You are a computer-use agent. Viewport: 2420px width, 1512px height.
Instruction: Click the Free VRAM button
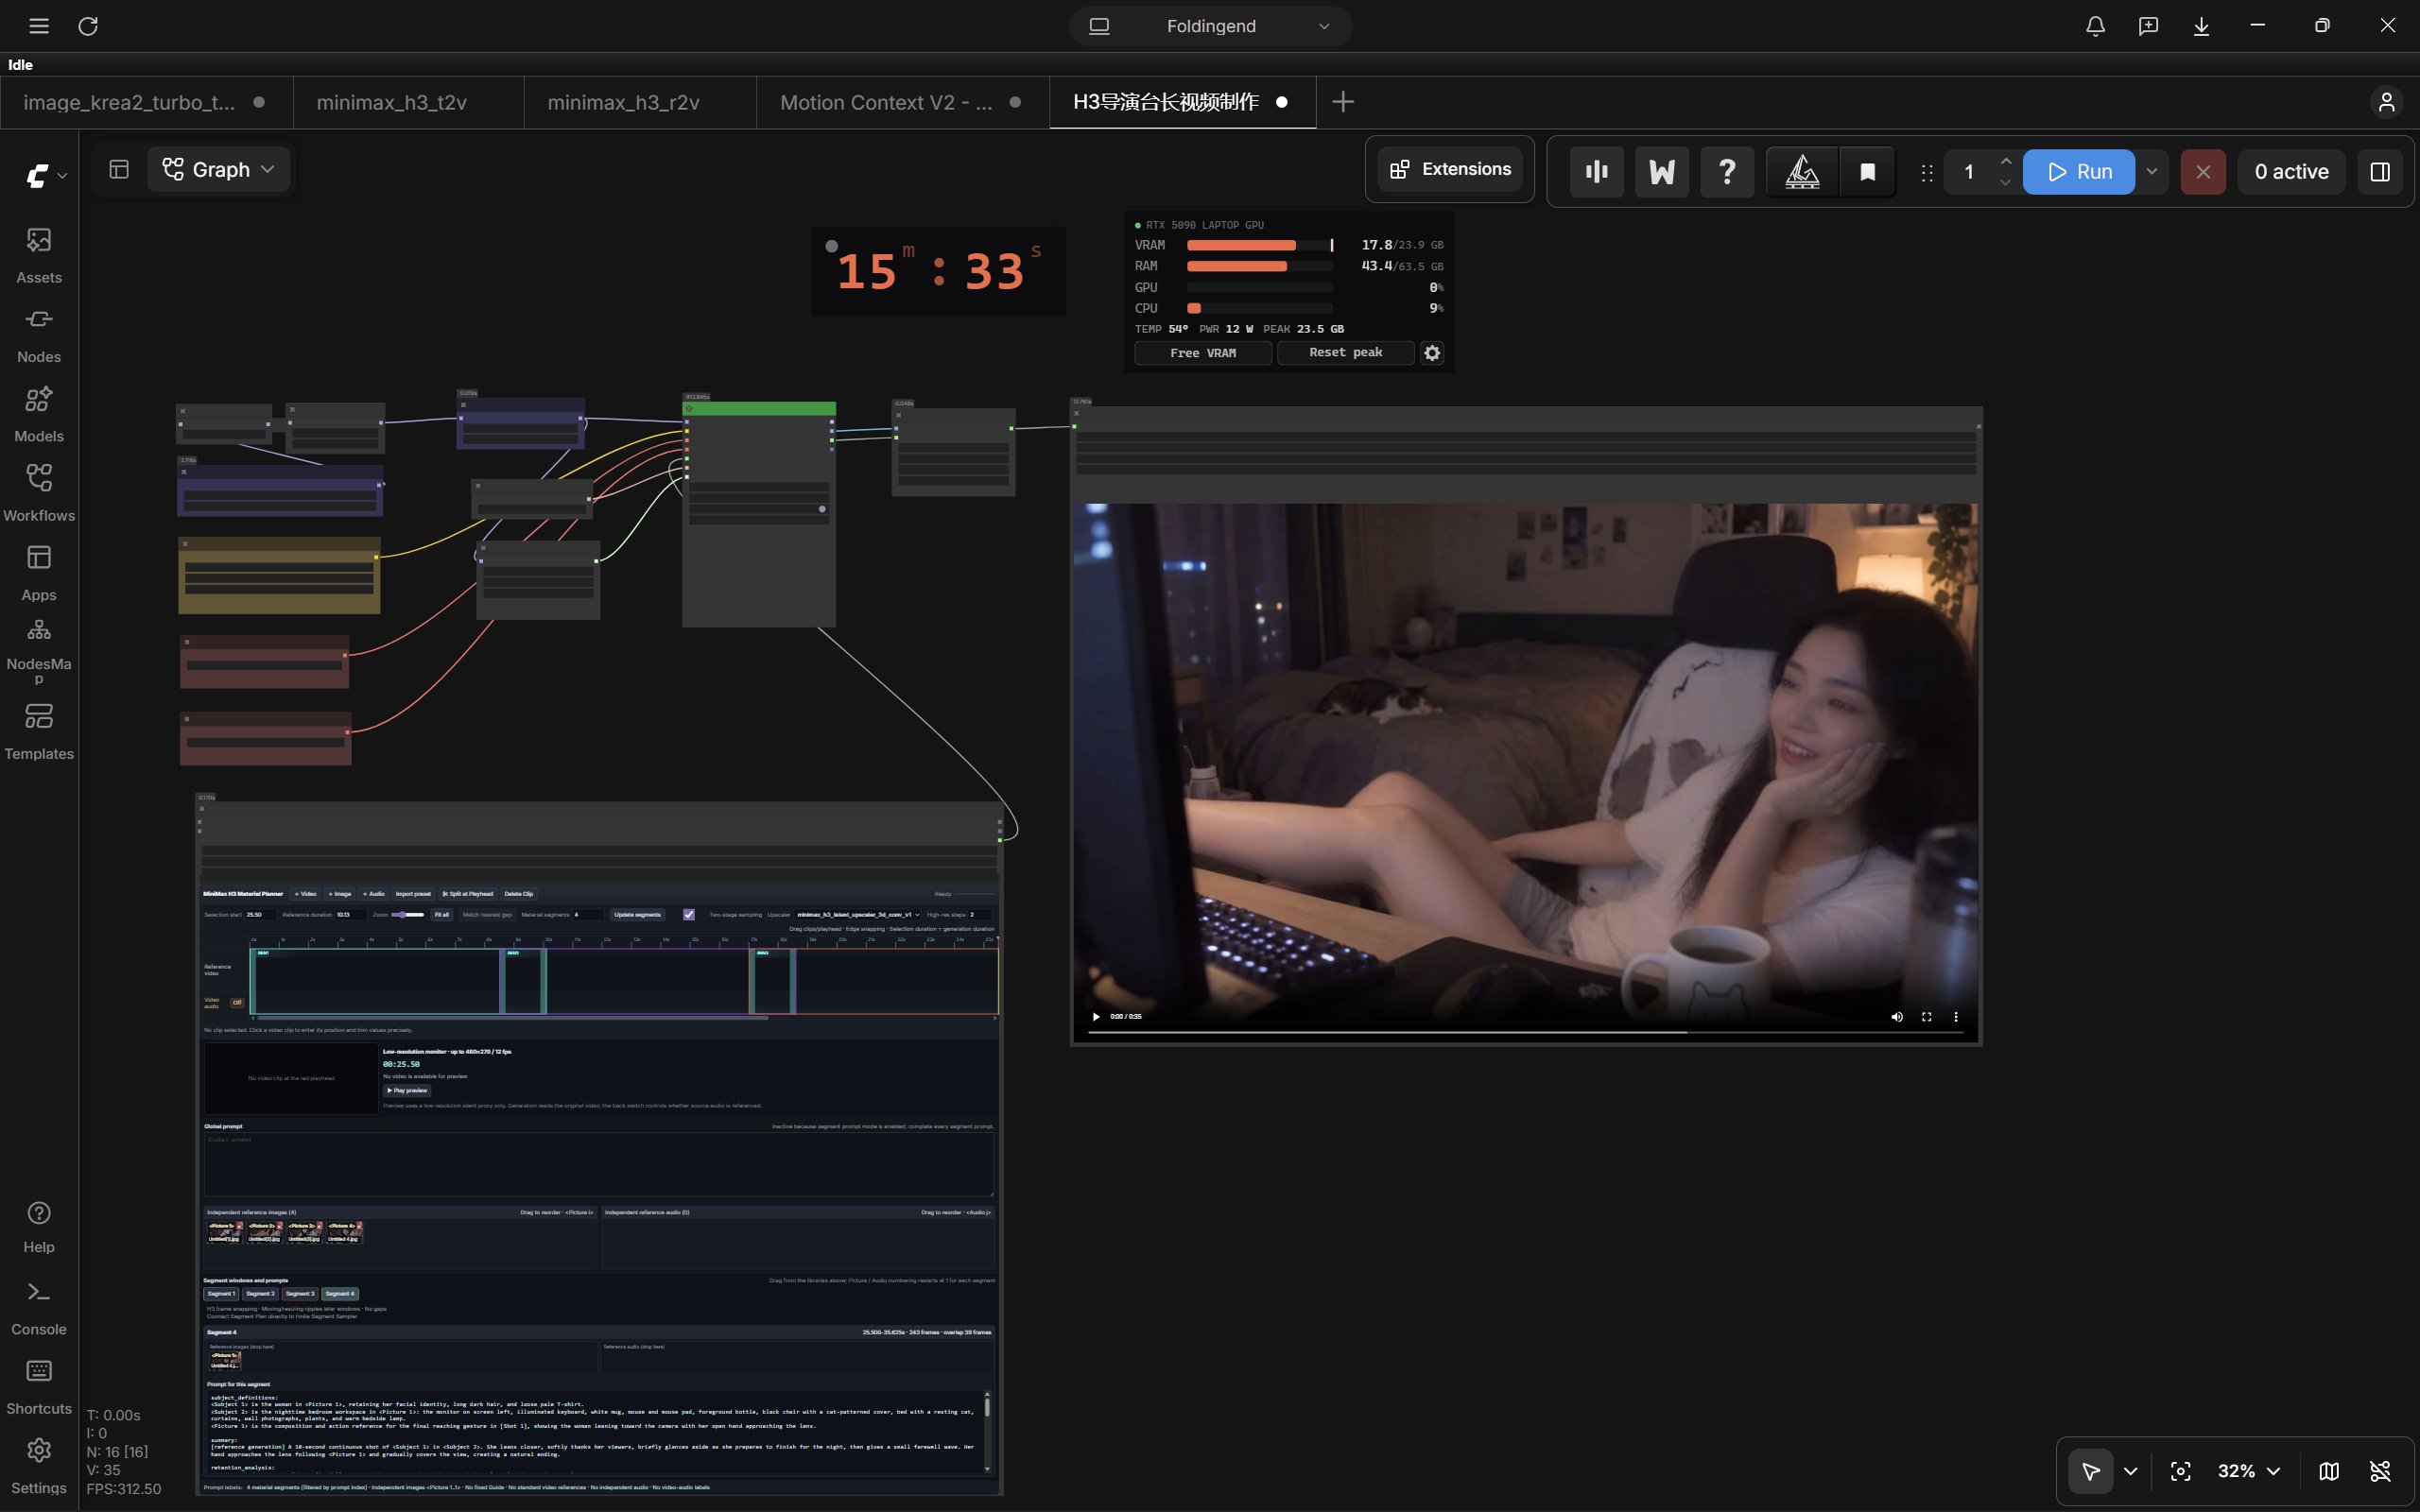(x=1203, y=353)
